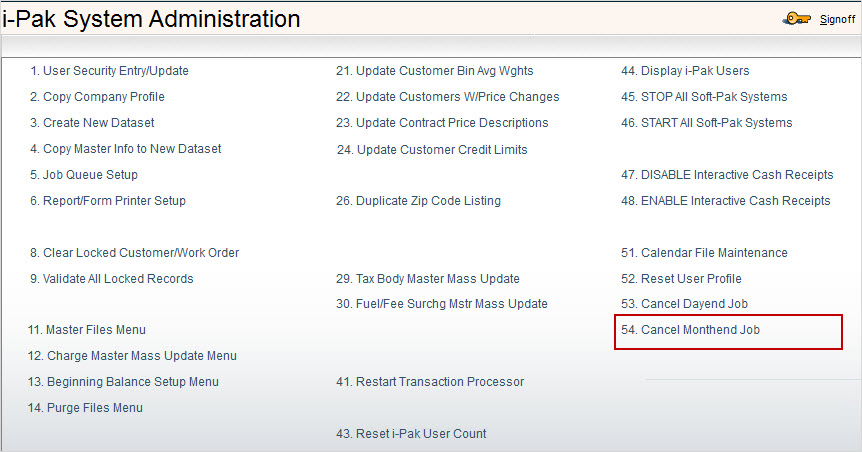The image size is (862, 452).
Task: Run Validate All Locked Records
Action: (112, 279)
